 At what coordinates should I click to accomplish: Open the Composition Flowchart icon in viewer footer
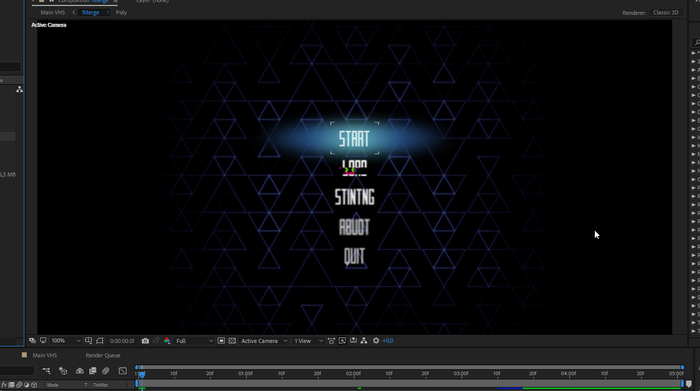[364, 341]
